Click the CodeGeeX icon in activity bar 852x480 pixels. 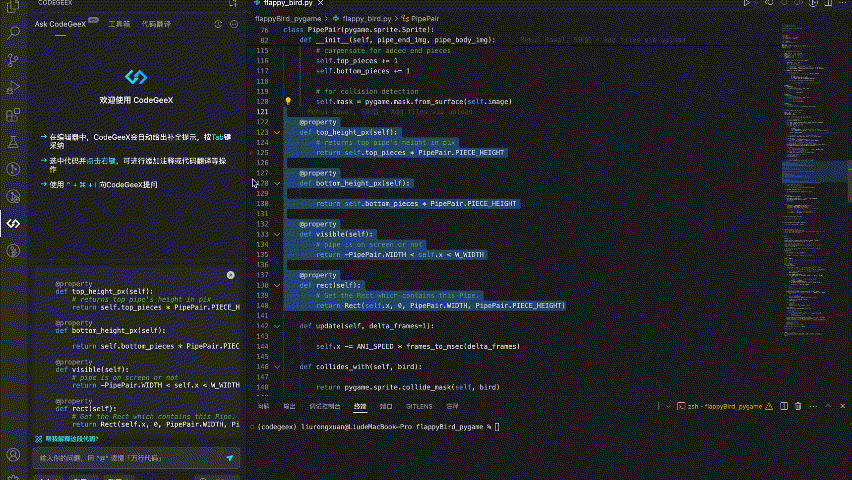coord(14,223)
